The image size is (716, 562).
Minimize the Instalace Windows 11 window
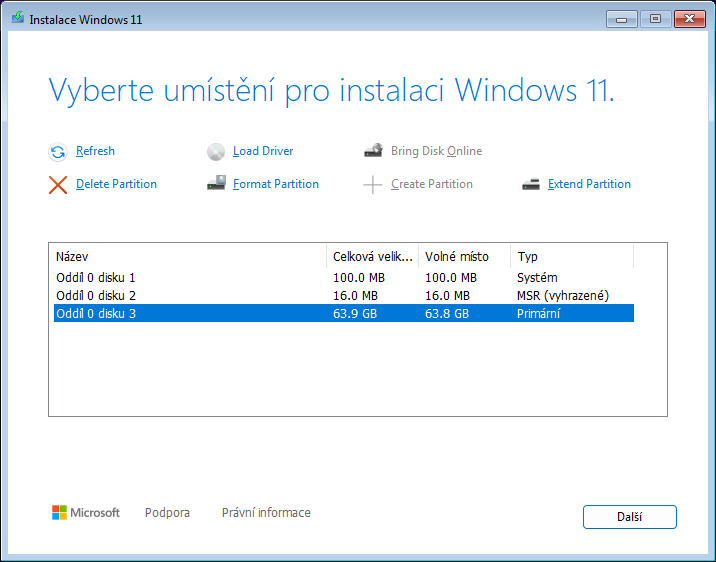(x=621, y=19)
